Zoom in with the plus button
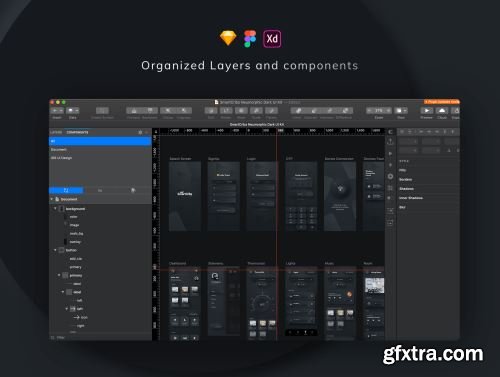This screenshot has width=500, height=377. pos(389,110)
